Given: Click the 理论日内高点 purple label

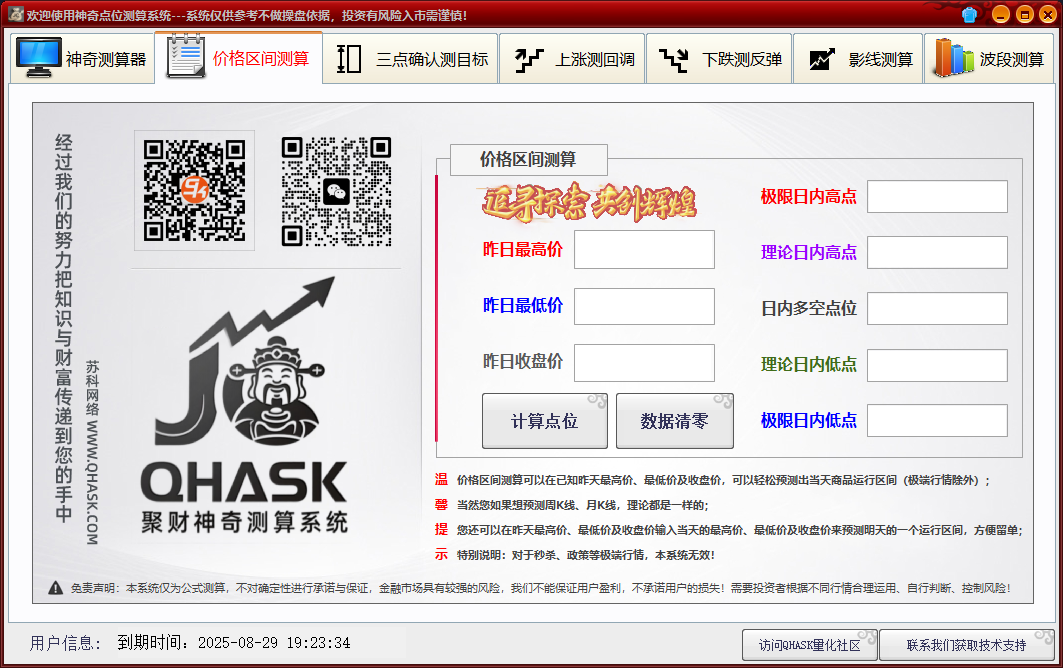Looking at the screenshot, I should coord(808,252).
